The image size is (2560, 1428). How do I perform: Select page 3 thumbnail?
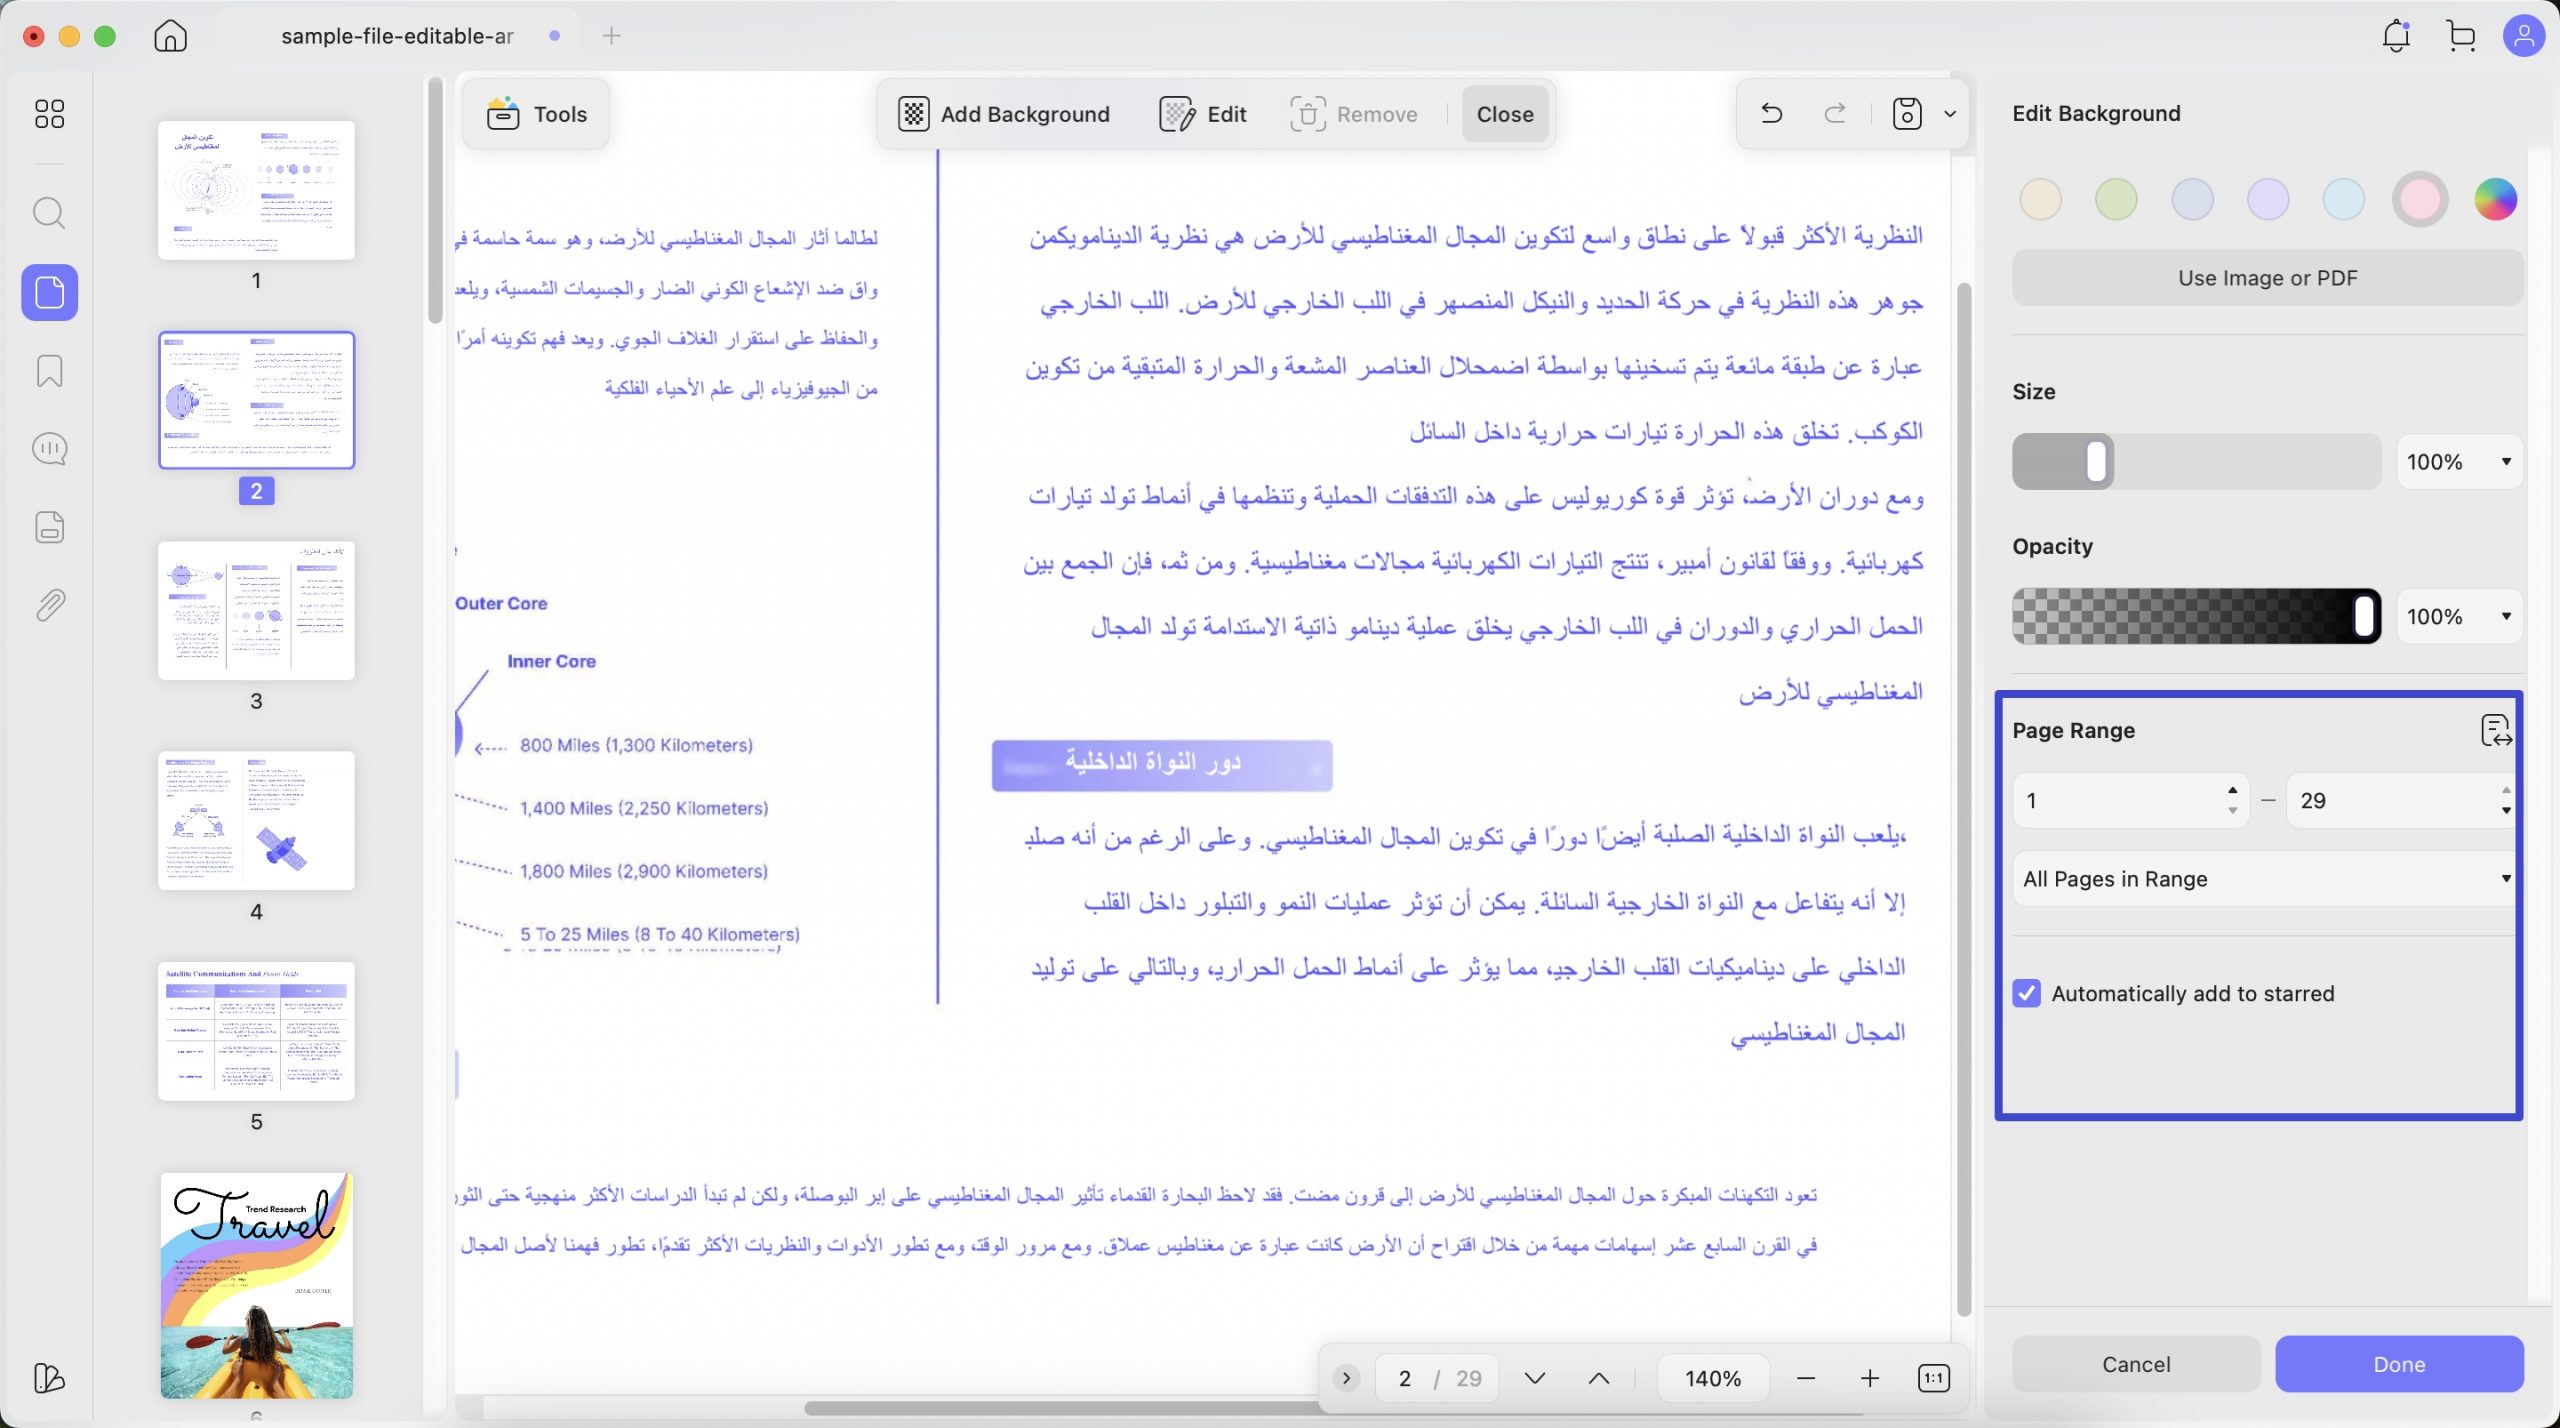click(x=256, y=611)
